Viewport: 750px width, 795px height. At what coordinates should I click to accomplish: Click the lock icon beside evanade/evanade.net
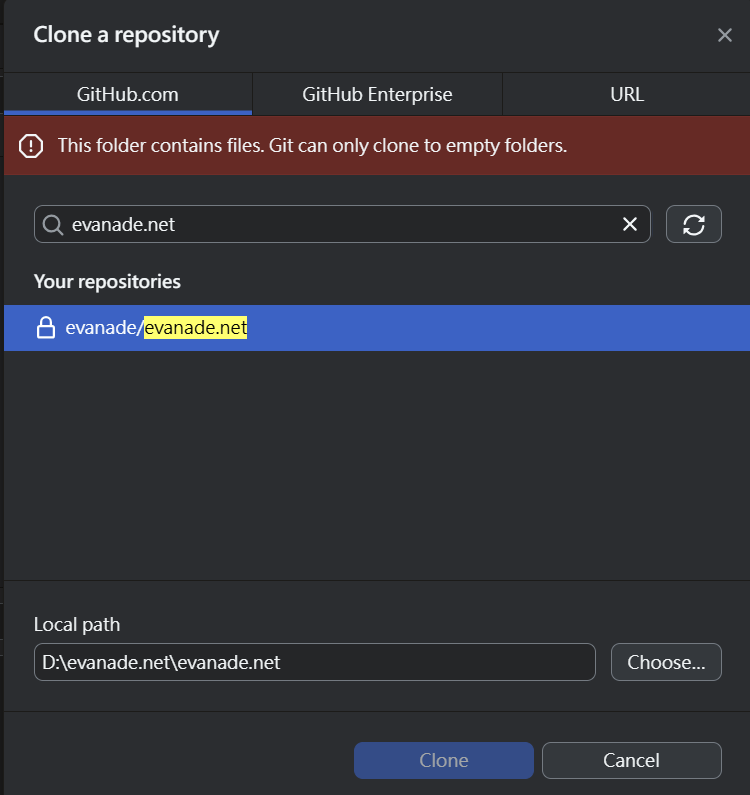[x=46, y=327]
